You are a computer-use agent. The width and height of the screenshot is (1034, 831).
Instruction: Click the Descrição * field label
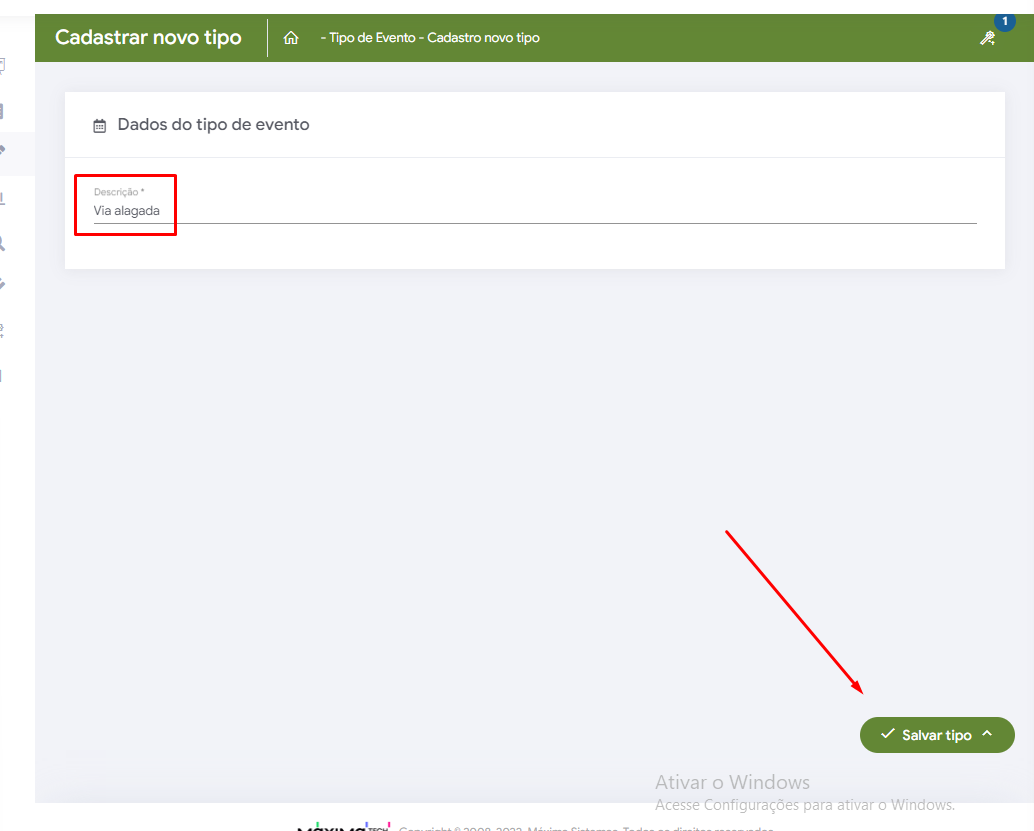pyautogui.click(x=119, y=192)
